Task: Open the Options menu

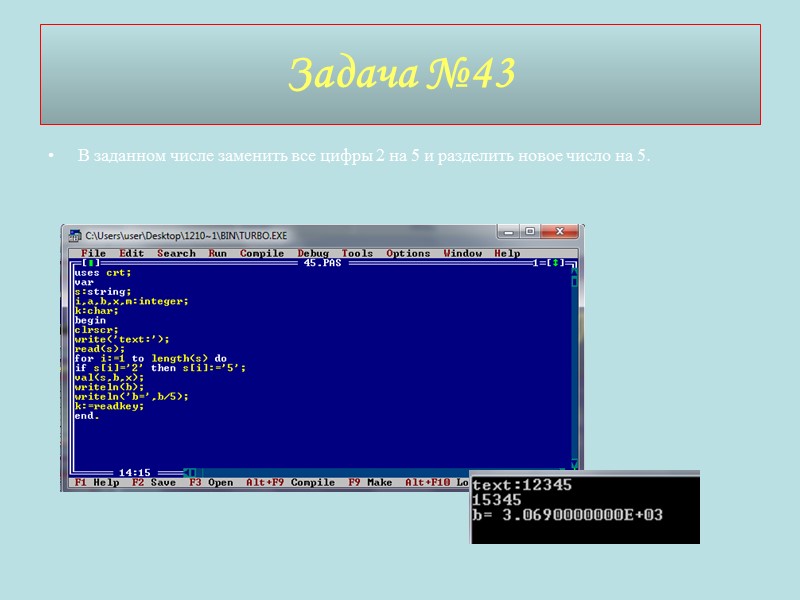Action: coord(408,253)
